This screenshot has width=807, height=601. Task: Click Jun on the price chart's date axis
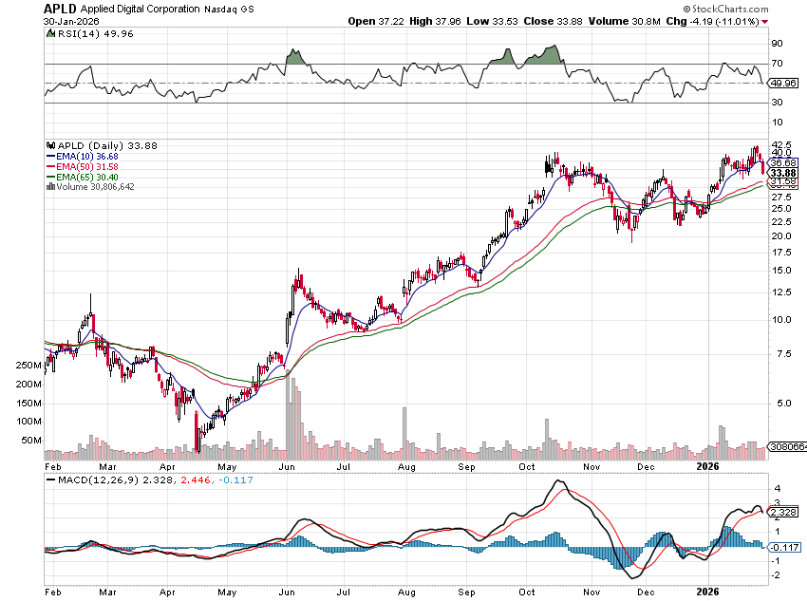pyautogui.click(x=287, y=467)
